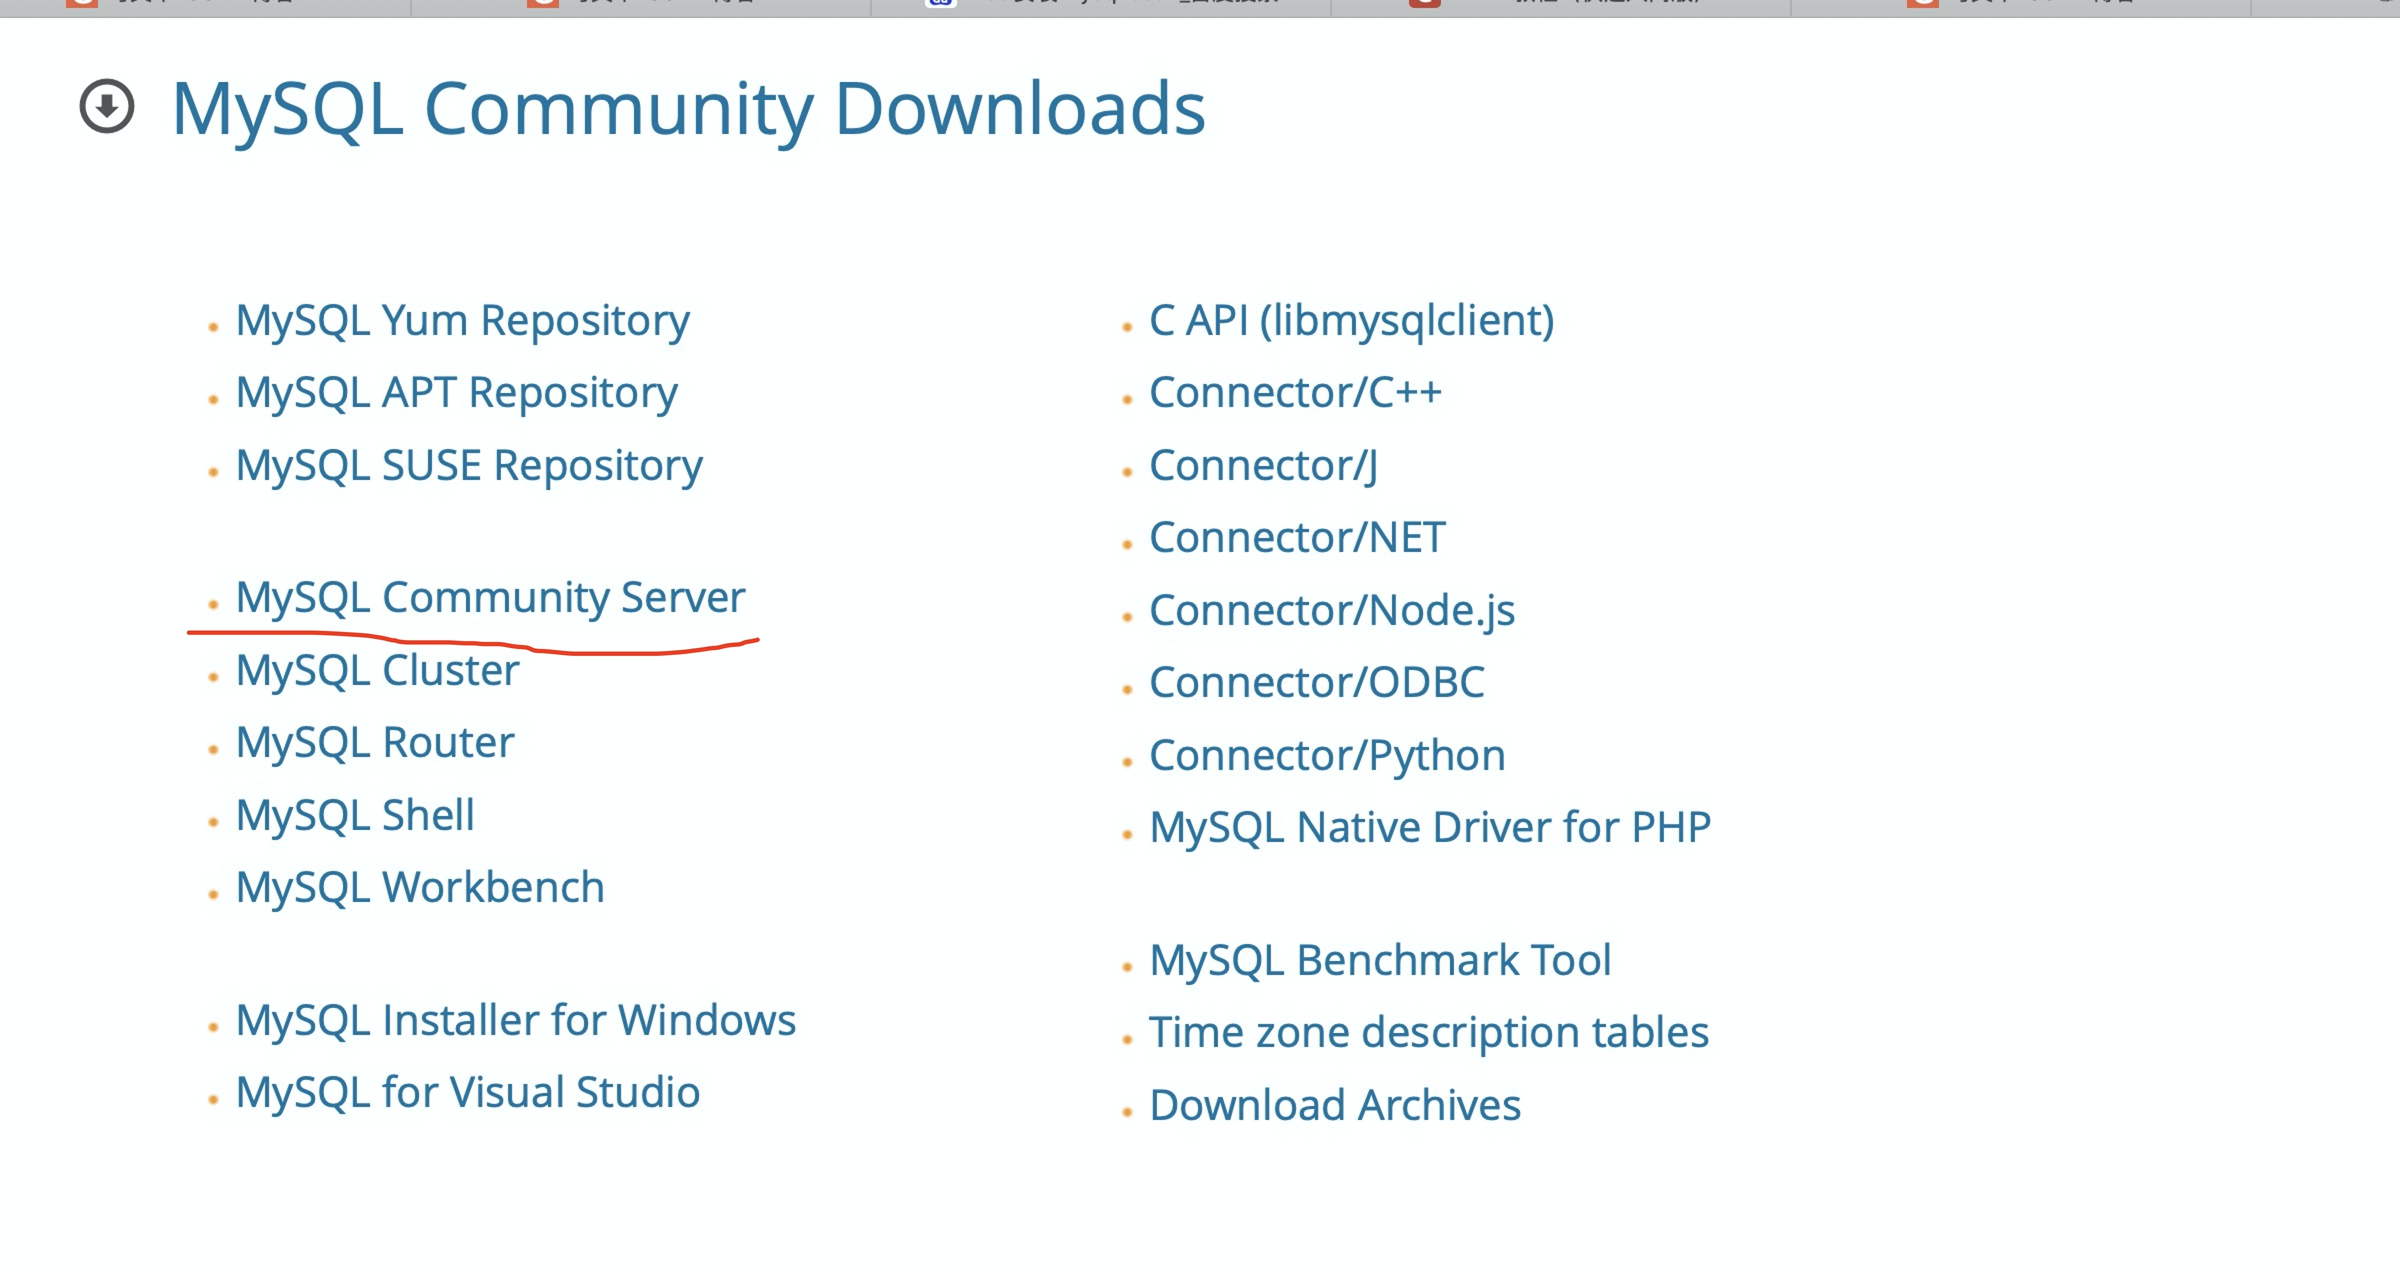Visit Download Archives page
Viewport: 2400px width, 1272px height.
1335,1106
